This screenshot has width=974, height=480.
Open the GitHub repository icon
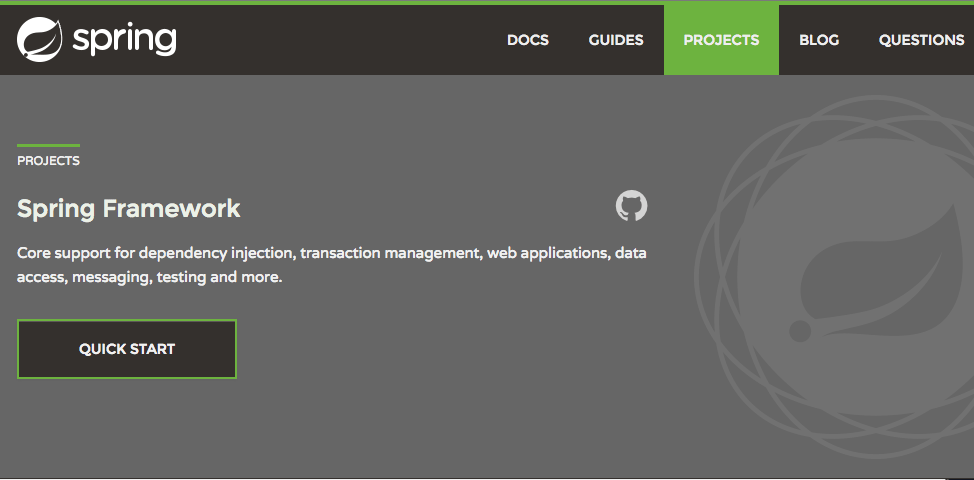[631, 206]
